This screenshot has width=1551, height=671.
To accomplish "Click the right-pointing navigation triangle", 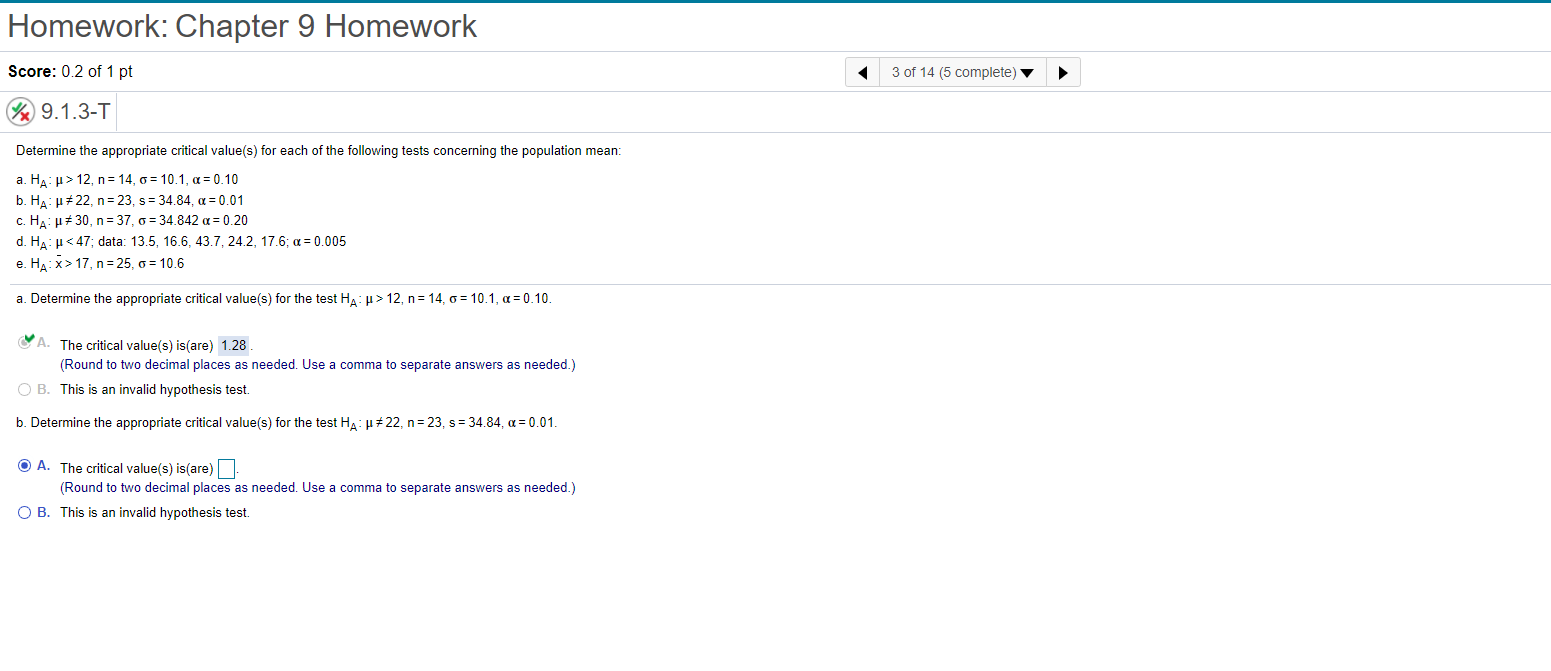I will (1063, 71).
